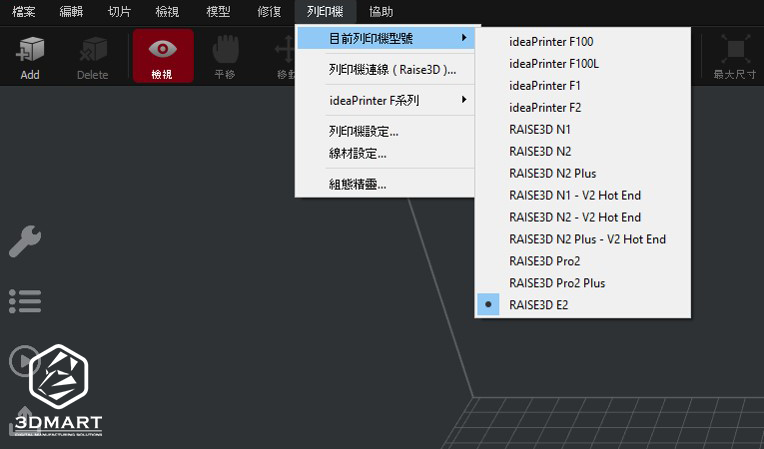The width and height of the screenshot is (764, 449).
Task: Select RAISE3D N2 Plus printer model
Action: click(x=583, y=173)
